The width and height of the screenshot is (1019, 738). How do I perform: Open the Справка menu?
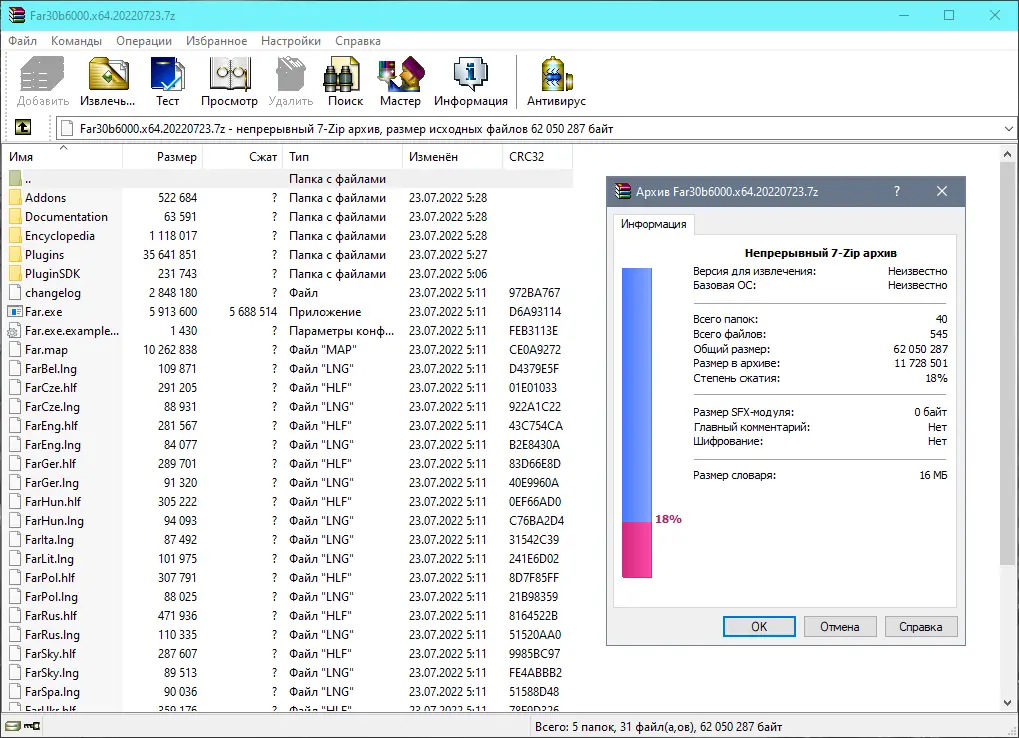(x=357, y=41)
